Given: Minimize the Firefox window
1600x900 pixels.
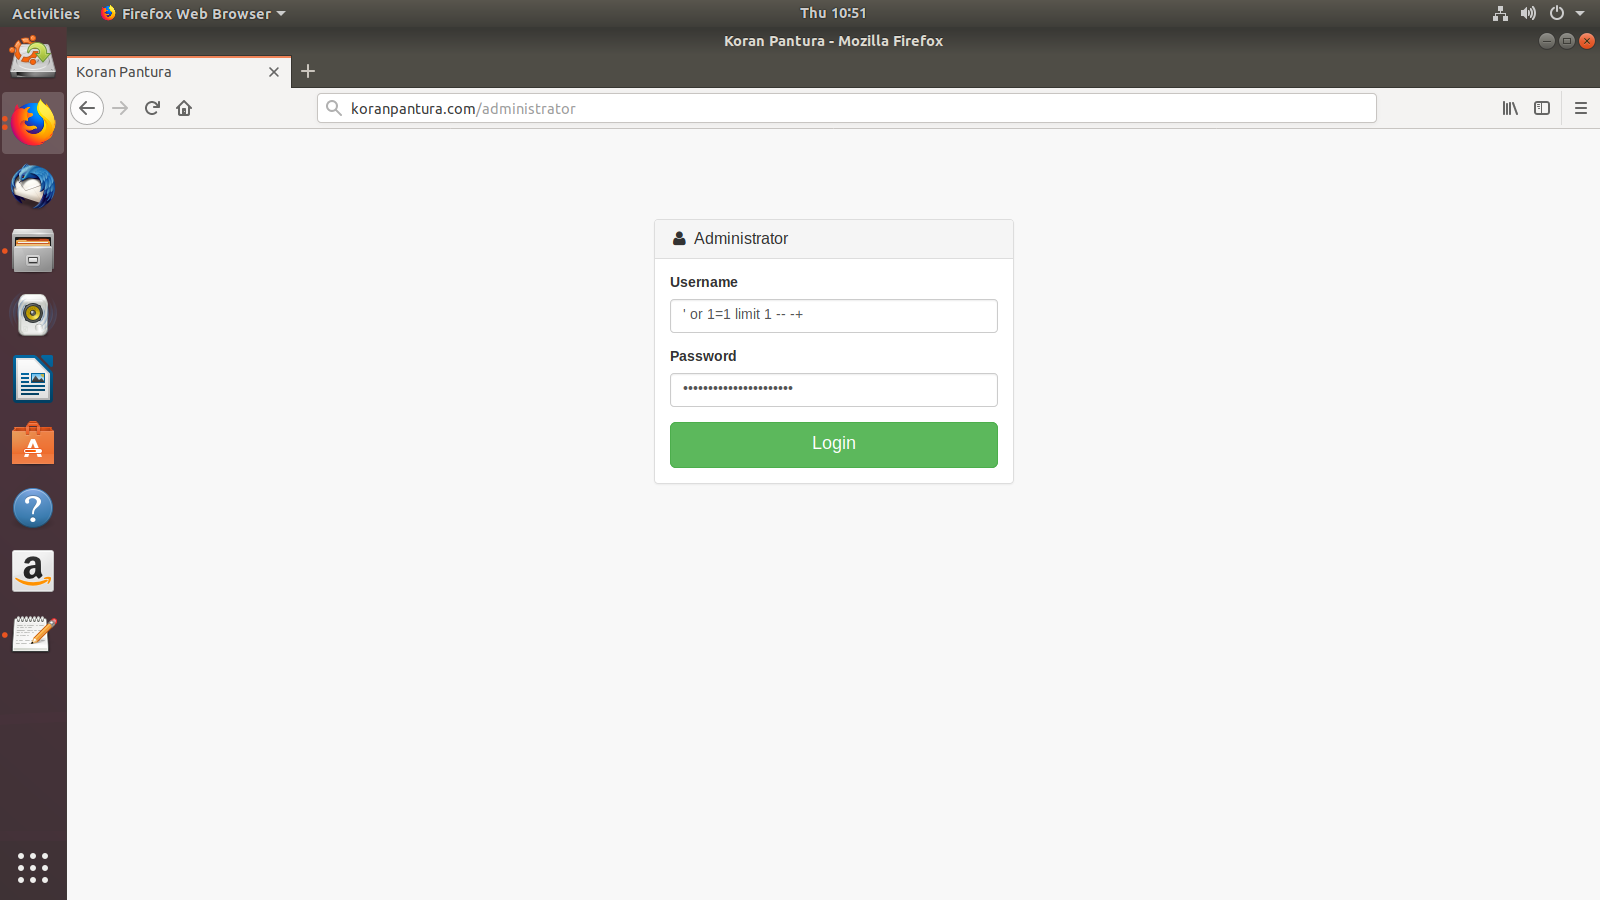Looking at the screenshot, I should click(1546, 41).
